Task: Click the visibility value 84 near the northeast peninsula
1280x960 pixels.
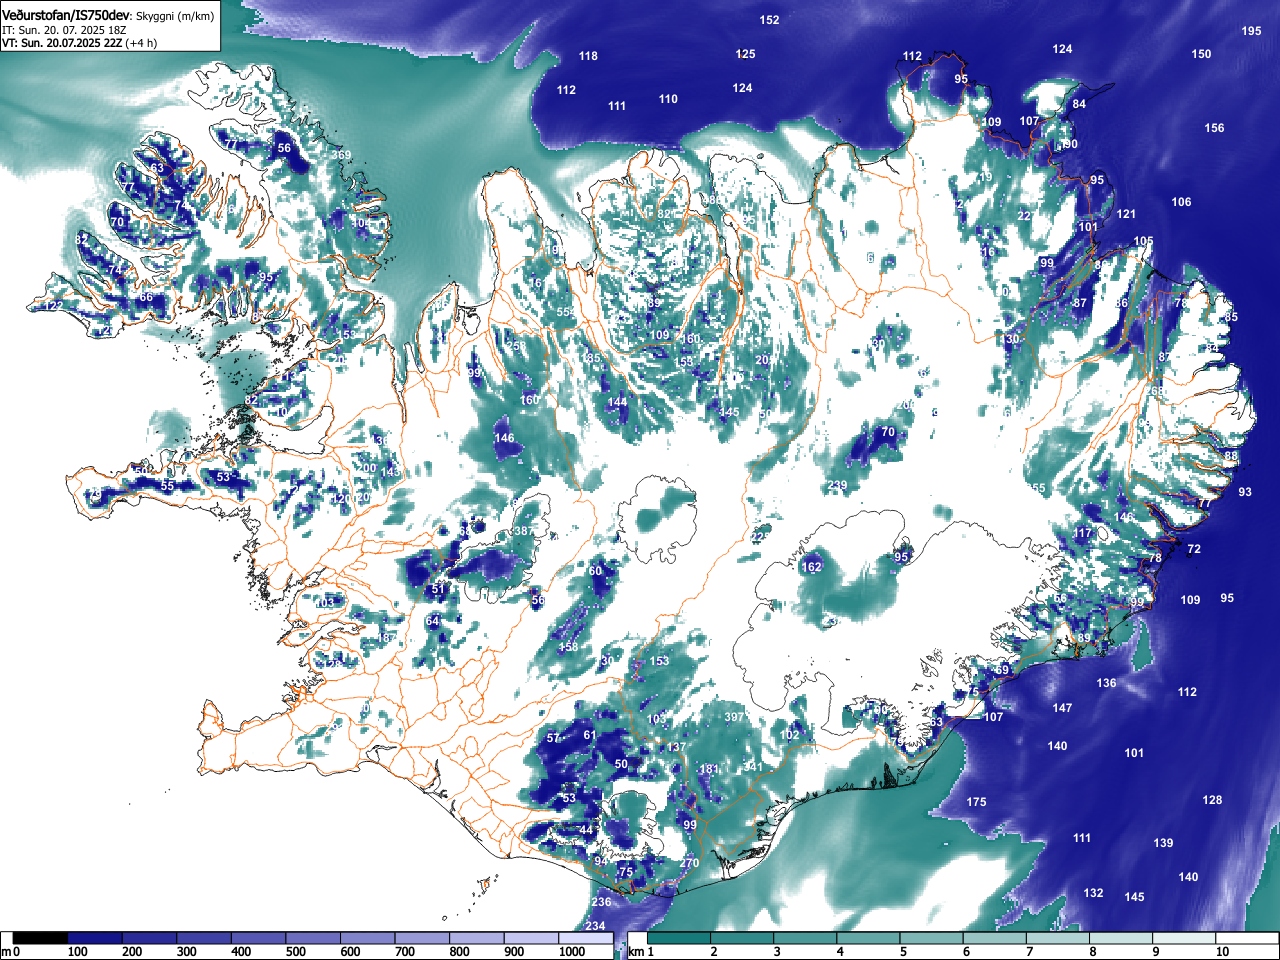Action: pyautogui.click(x=1079, y=104)
